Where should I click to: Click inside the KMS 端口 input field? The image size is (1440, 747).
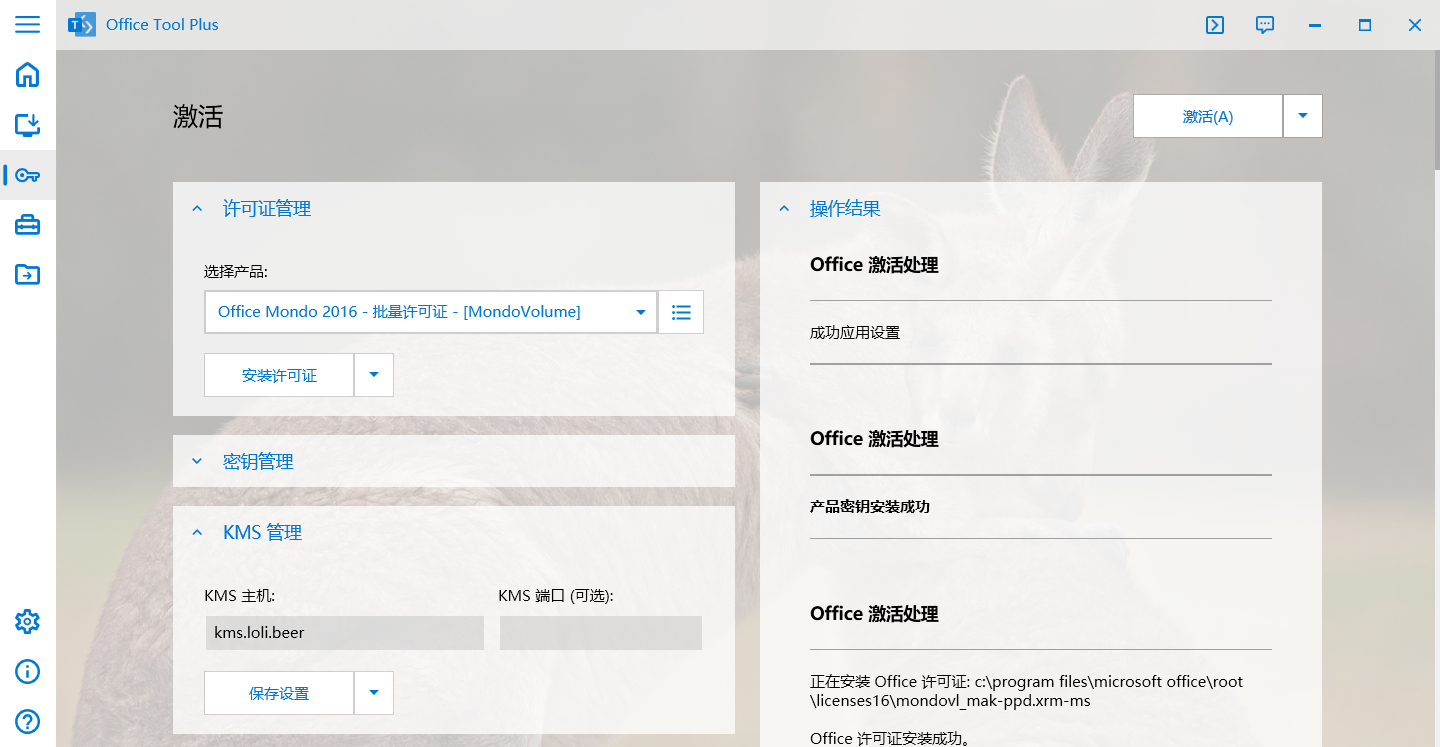click(x=600, y=632)
